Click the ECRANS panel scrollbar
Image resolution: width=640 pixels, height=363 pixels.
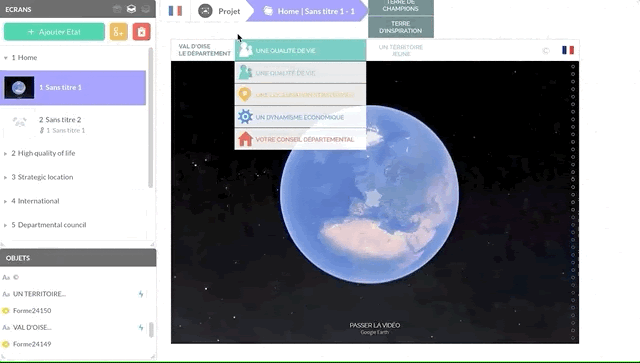click(150, 118)
